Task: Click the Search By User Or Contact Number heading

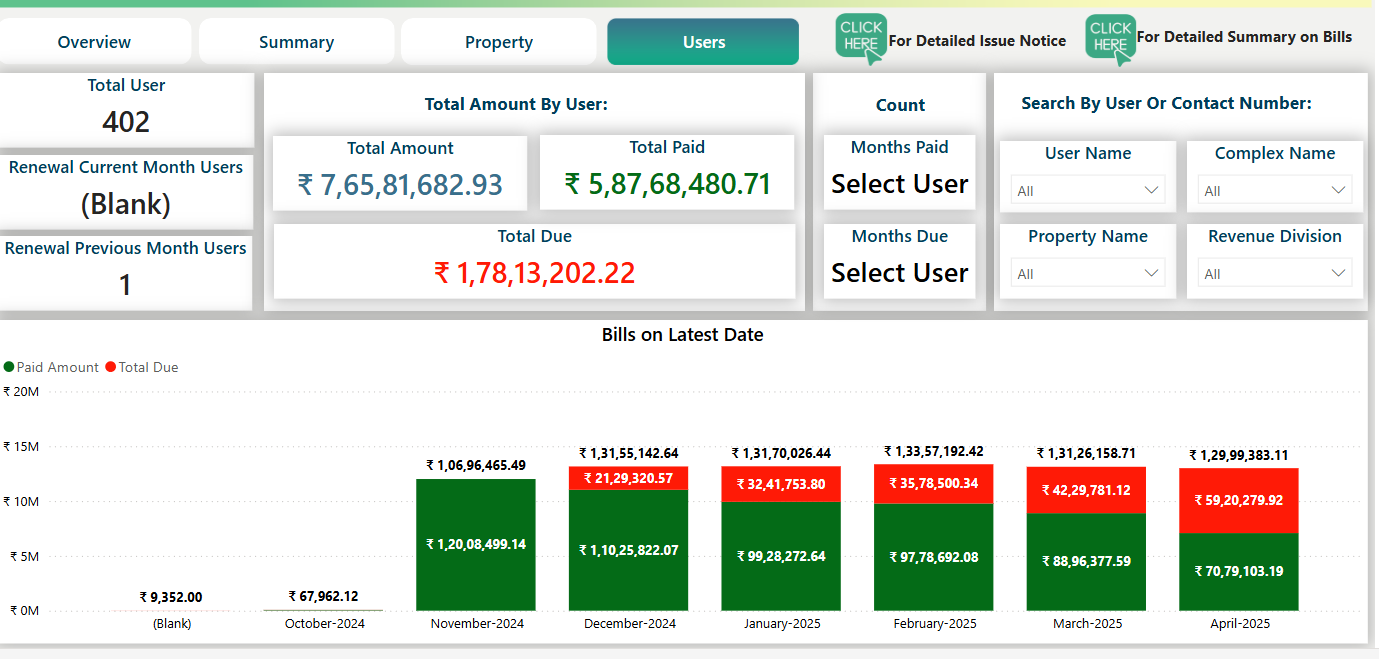Action: pos(1166,103)
